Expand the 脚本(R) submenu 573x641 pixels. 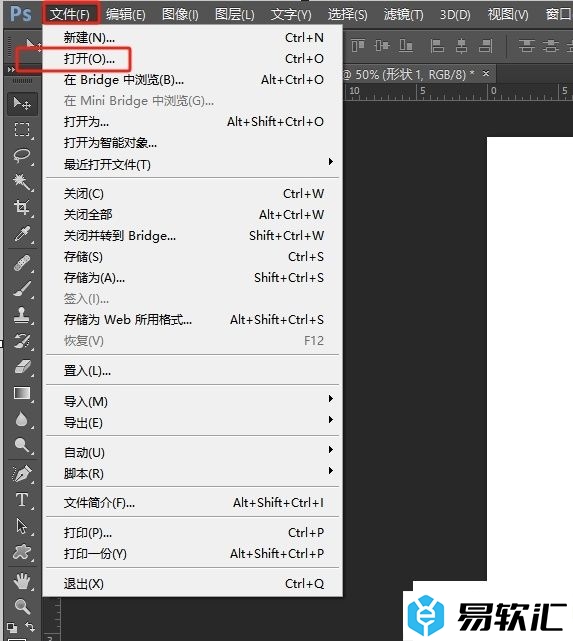point(192,473)
